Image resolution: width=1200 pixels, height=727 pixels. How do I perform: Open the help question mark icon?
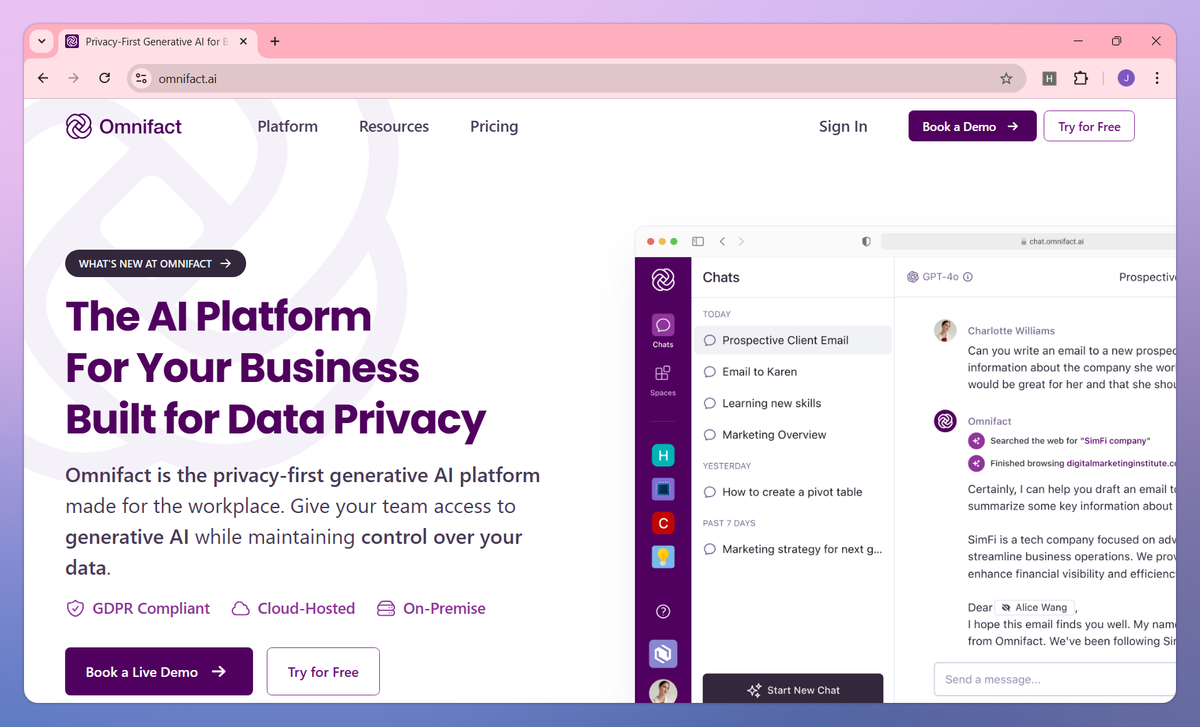tap(663, 611)
